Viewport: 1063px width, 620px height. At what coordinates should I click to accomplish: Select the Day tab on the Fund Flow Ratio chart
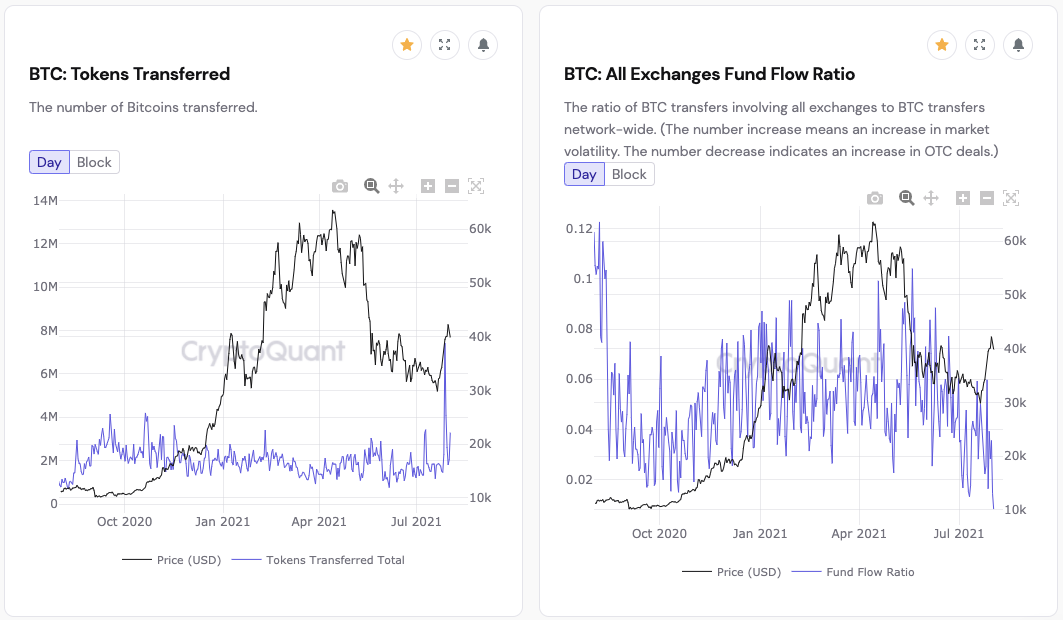coord(584,173)
